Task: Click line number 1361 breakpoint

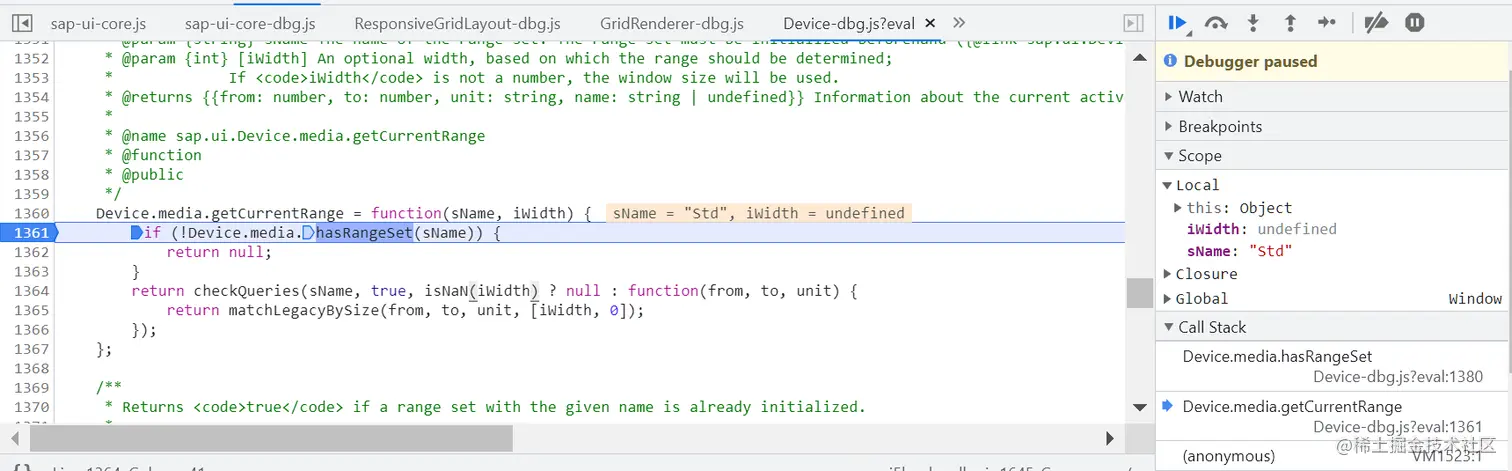Action: (x=30, y=232)
